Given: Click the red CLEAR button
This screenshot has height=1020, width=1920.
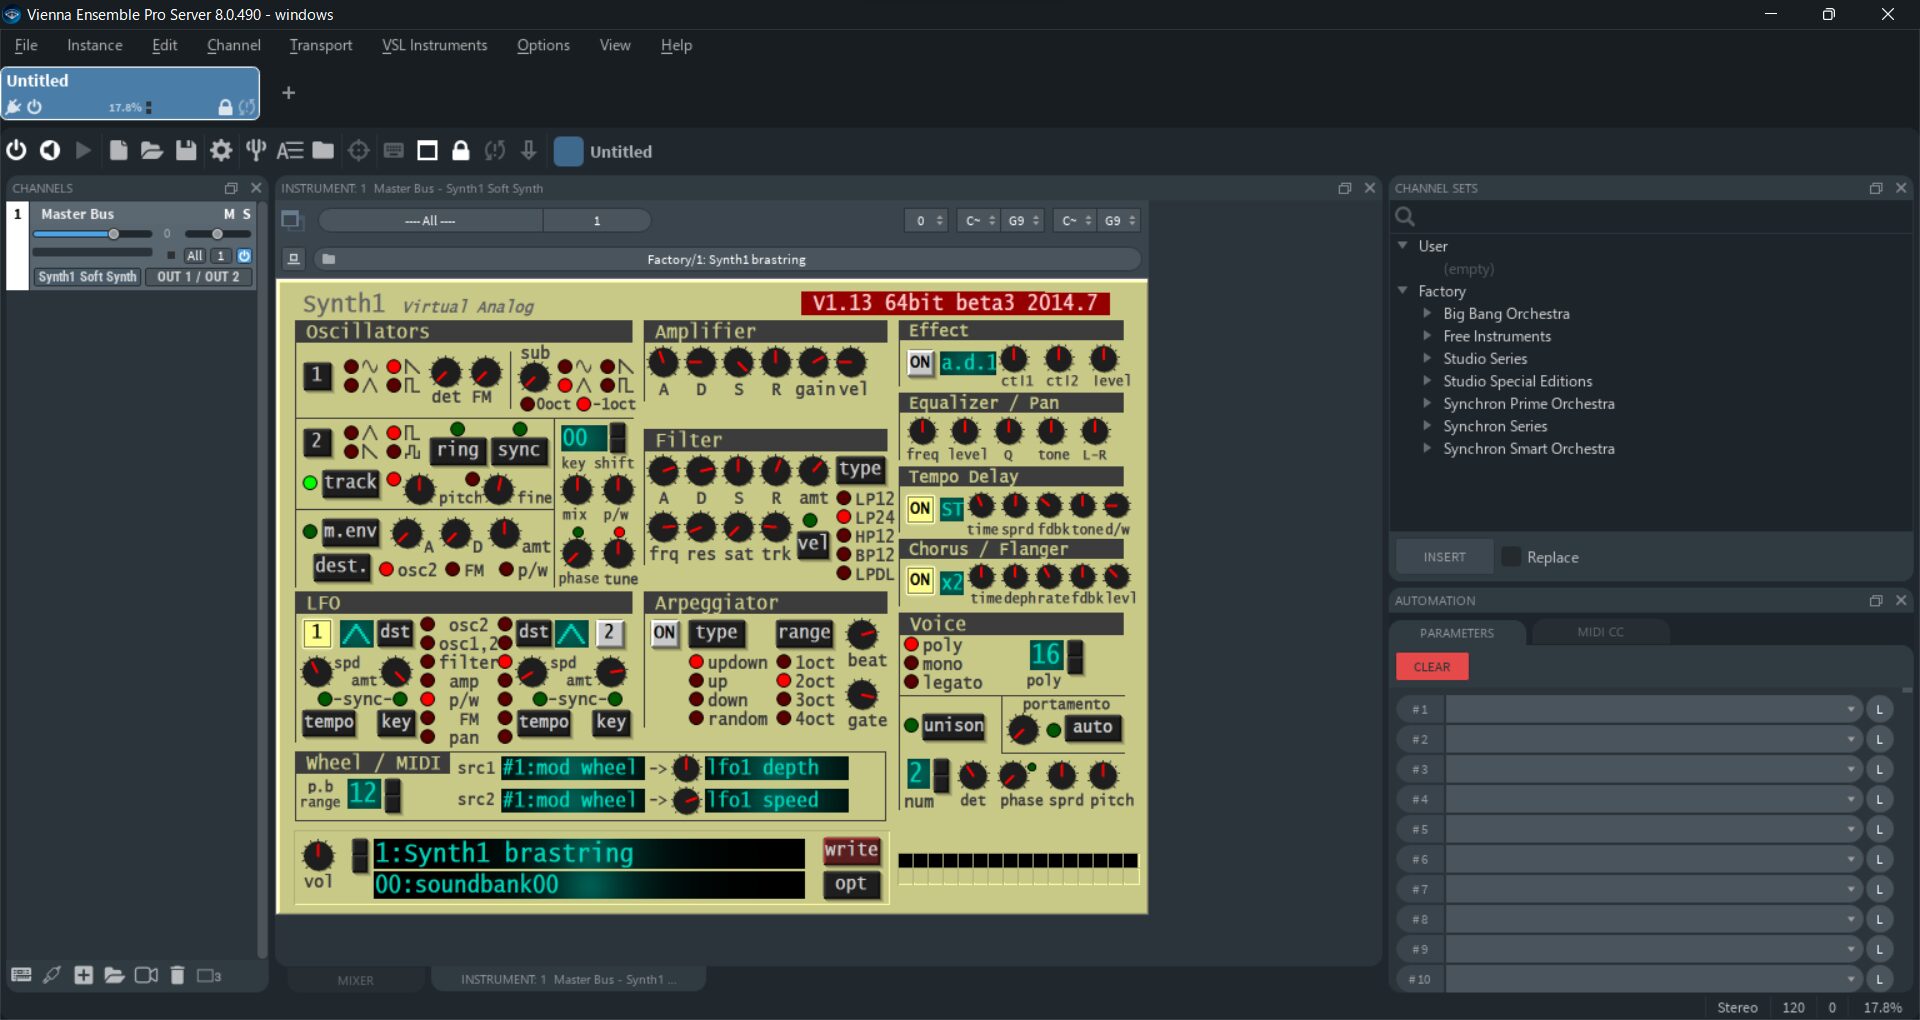Looking at the screenshot, I should (x=1431, y=667).
